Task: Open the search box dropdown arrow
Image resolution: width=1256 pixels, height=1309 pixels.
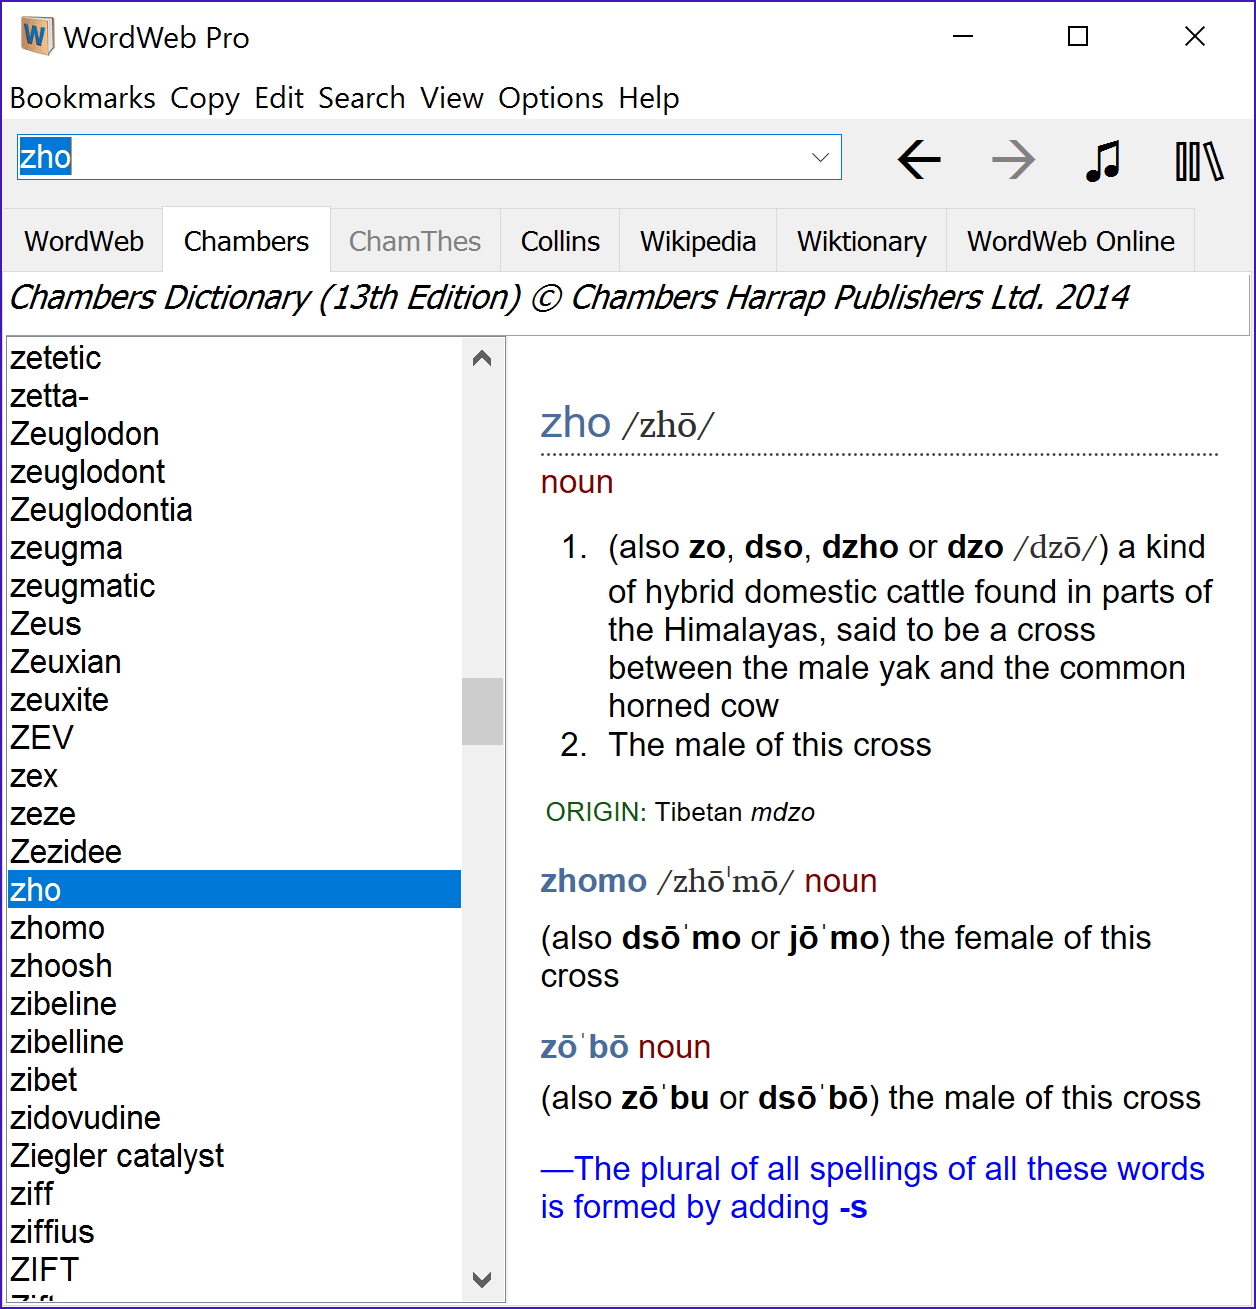Action: (820, 157)
